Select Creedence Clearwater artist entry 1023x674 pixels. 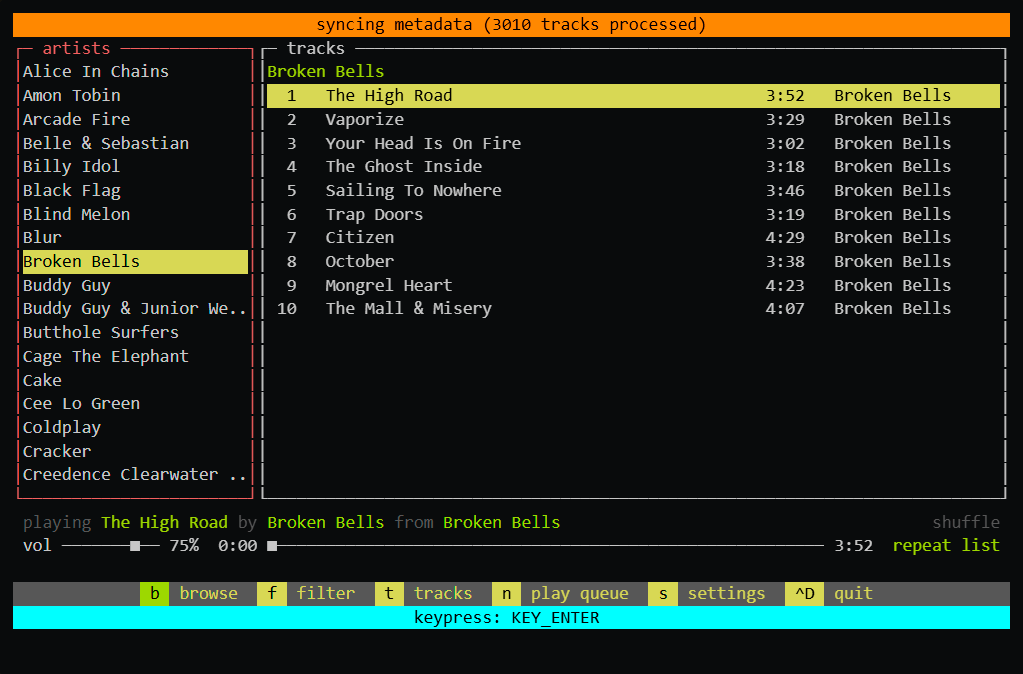pyautogui.click(x=135, y=475)
